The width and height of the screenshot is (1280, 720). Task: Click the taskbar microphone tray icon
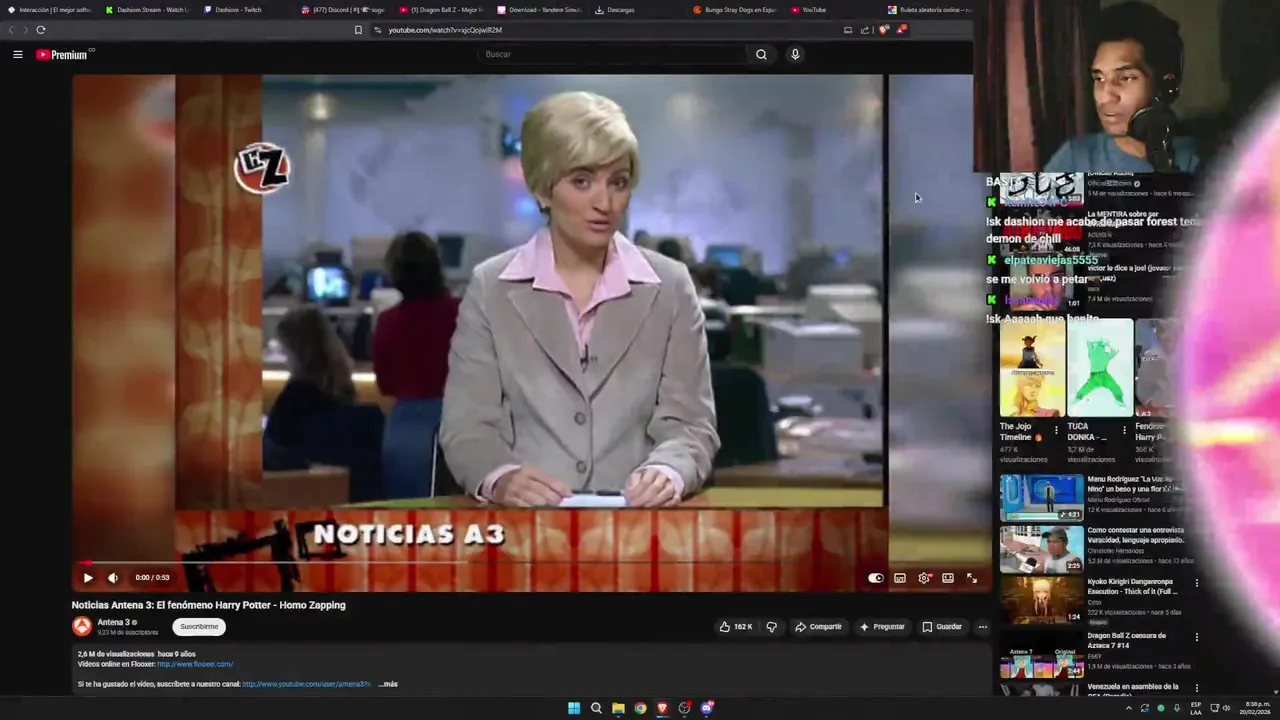click(1177, 708)
